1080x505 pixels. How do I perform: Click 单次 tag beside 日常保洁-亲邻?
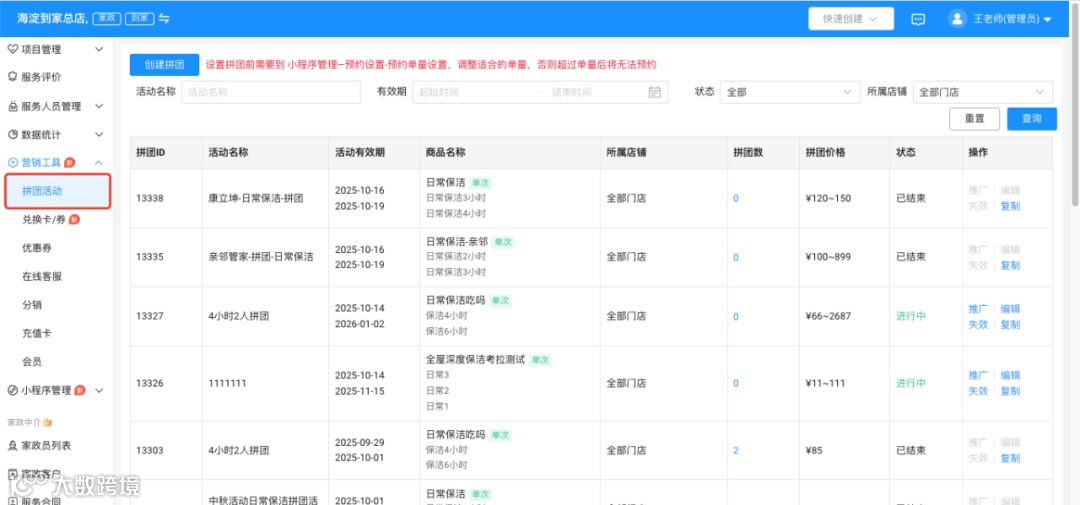pos(503,242)
